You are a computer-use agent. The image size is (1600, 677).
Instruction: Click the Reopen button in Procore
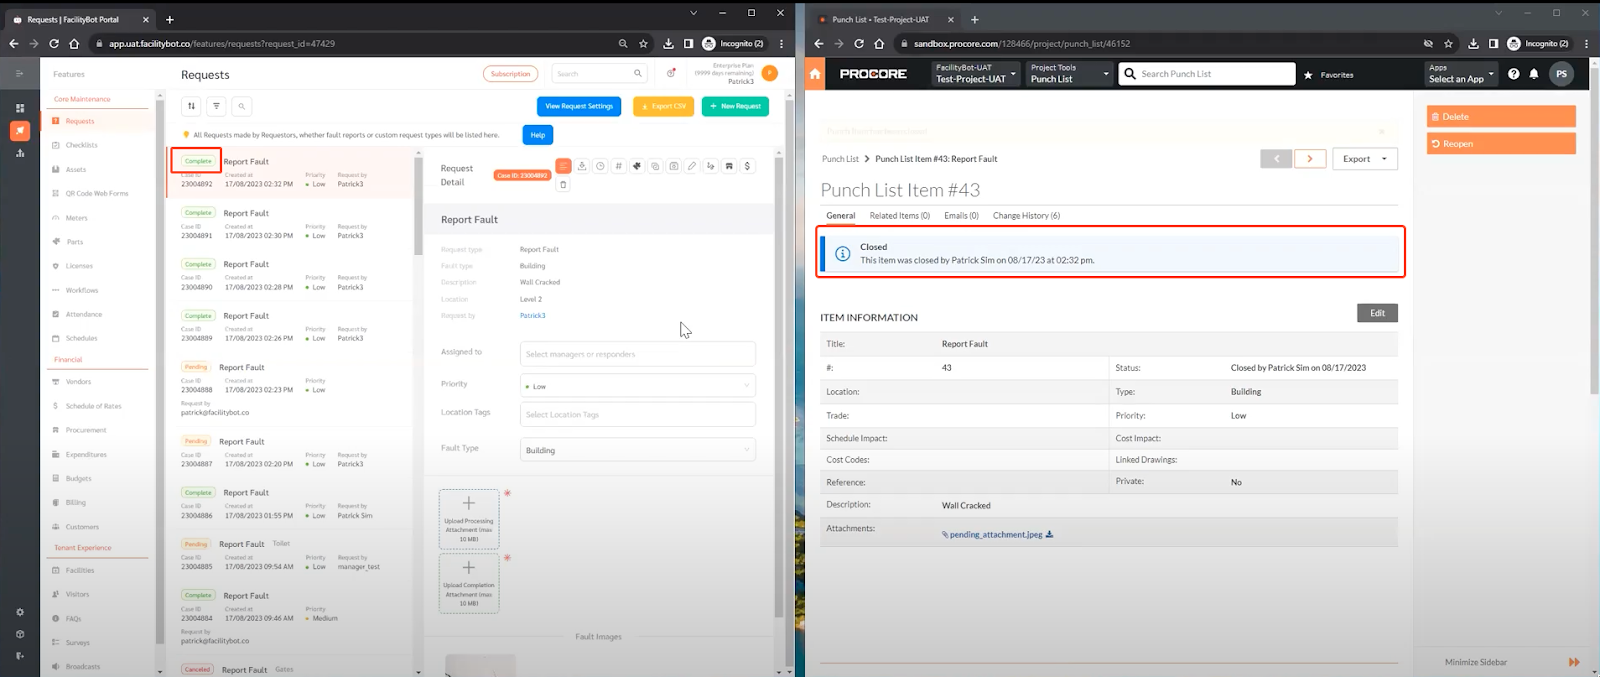point(1501,144)
